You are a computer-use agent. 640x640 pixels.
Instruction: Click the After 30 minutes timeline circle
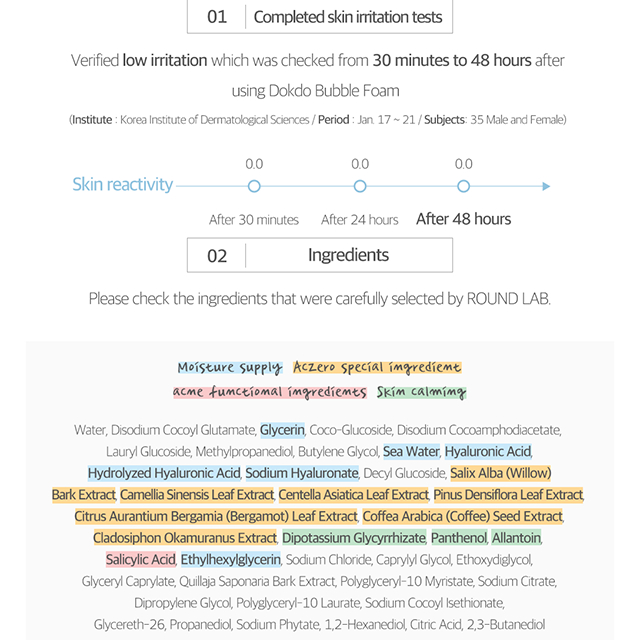click(x=254, y=186)
